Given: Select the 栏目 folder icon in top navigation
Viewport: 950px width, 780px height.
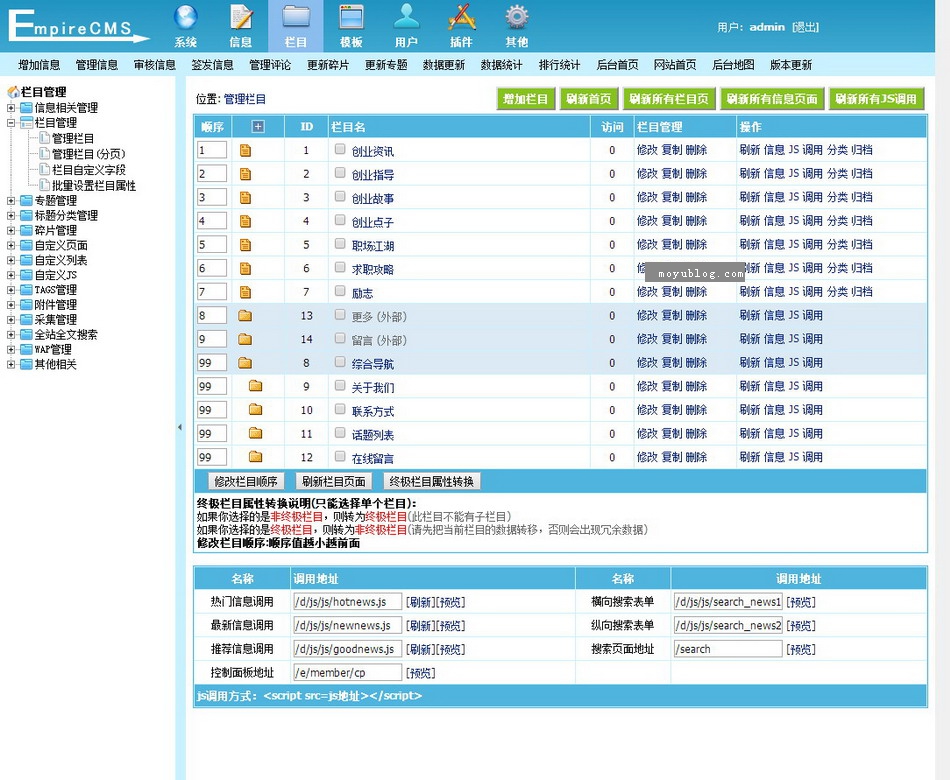Looking at the screenshot, I should (x=296, y=18).
